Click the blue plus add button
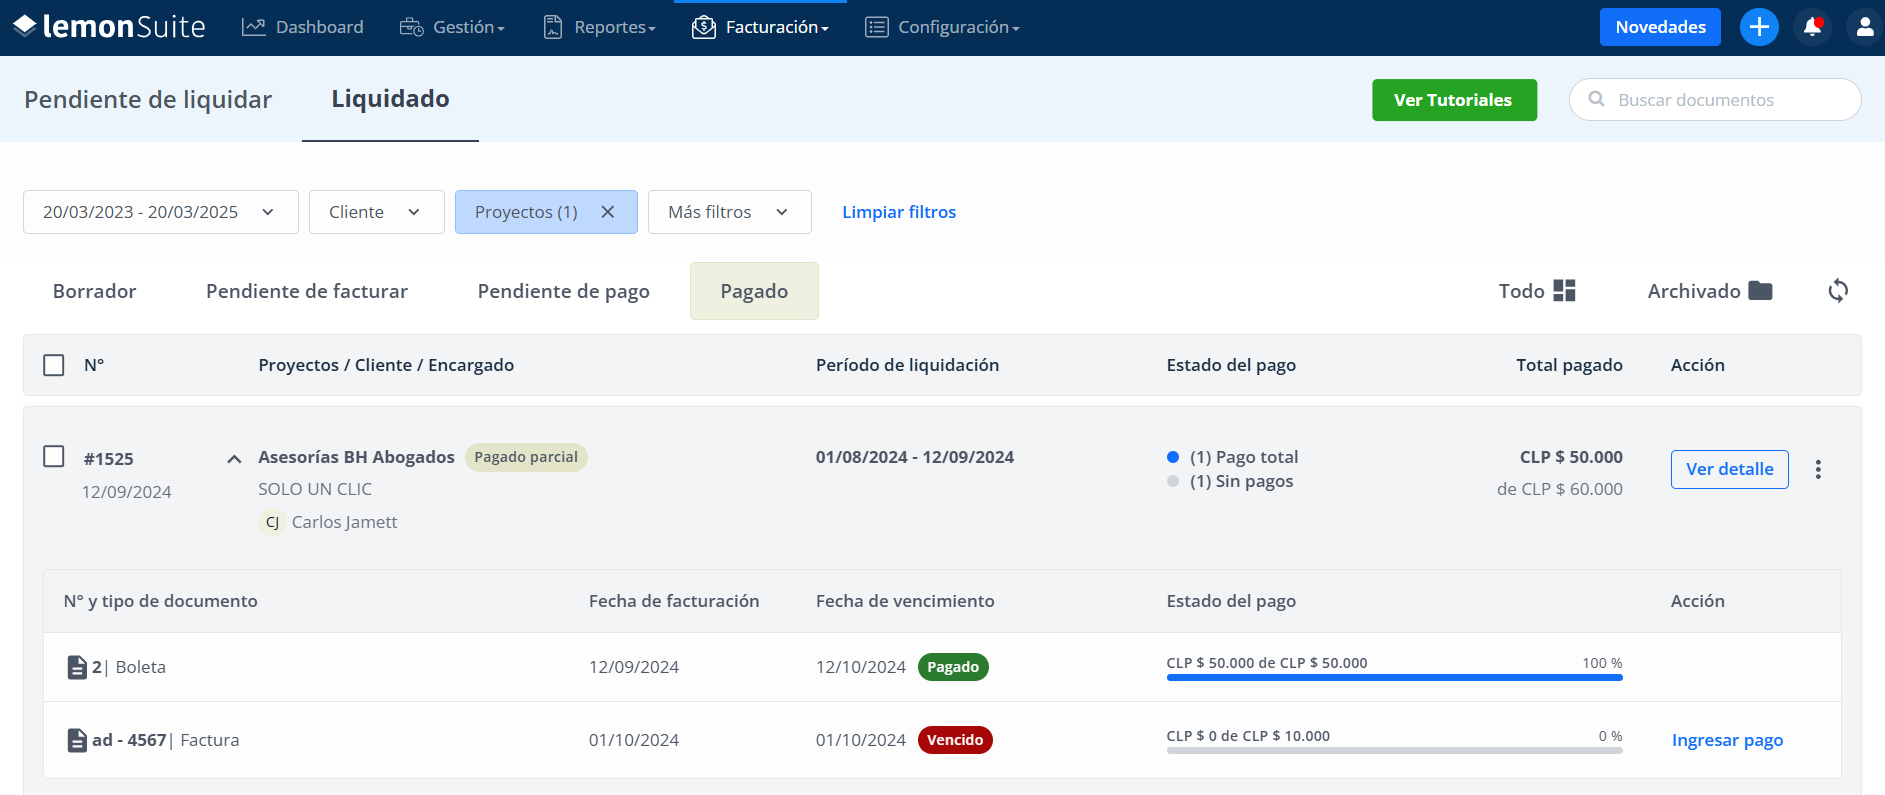Screen dimensions: 1885x795 click(1759, 27)
